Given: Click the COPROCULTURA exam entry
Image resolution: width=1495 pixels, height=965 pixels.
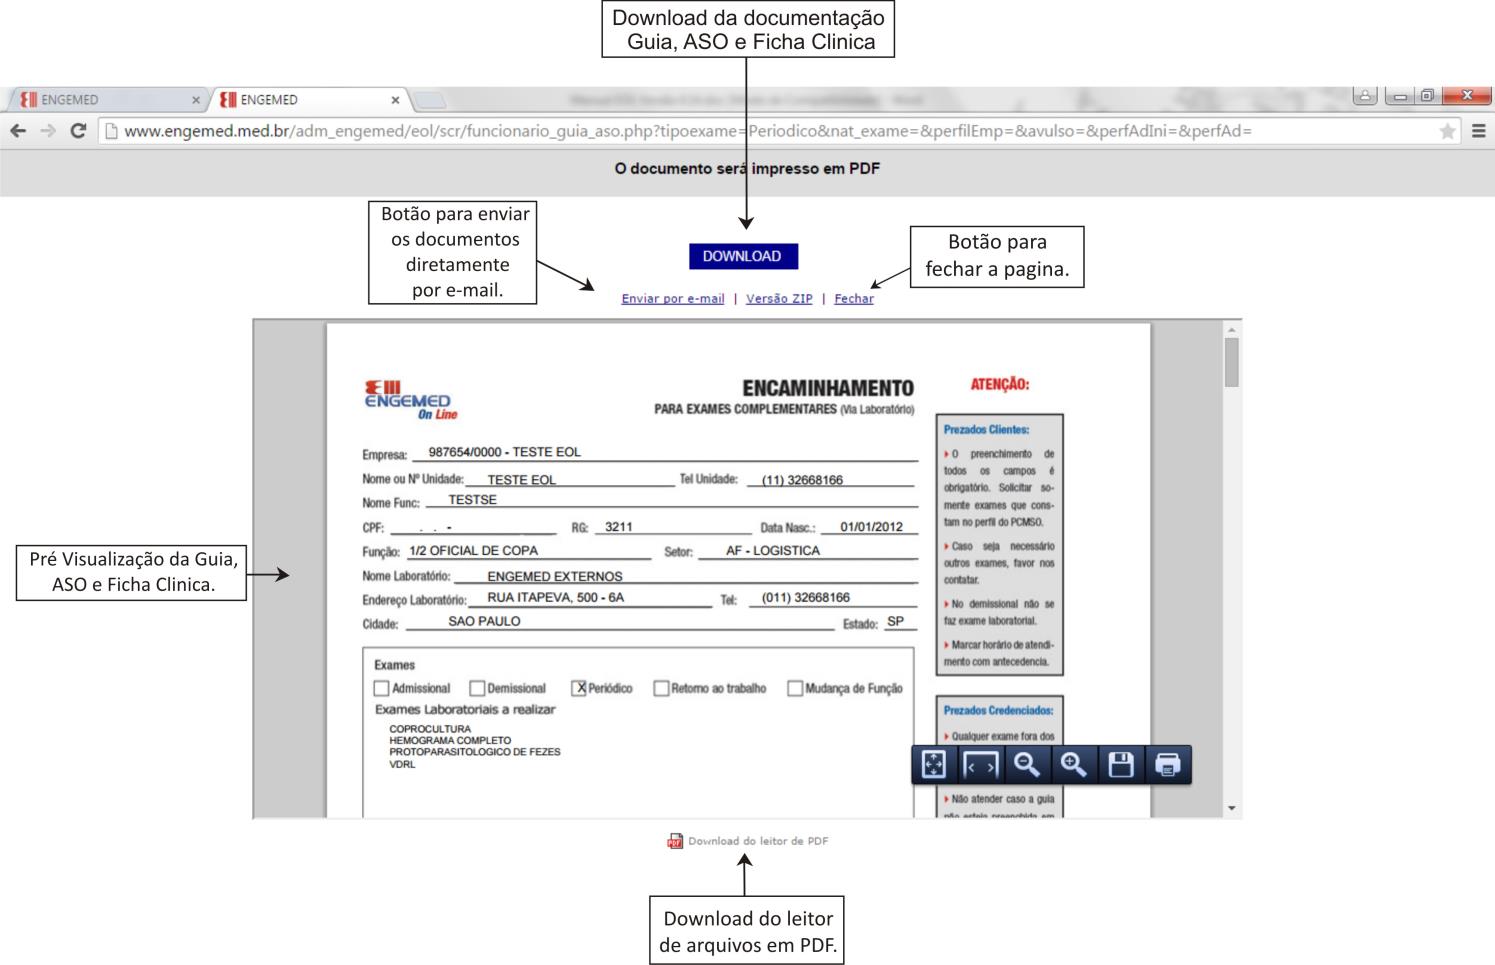Looking at the screenshot, I should tap(430, 729).
